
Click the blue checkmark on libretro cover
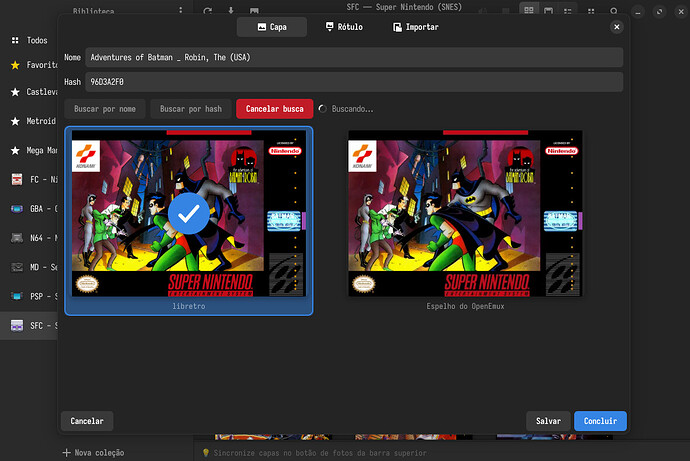(x=189, y=214)
